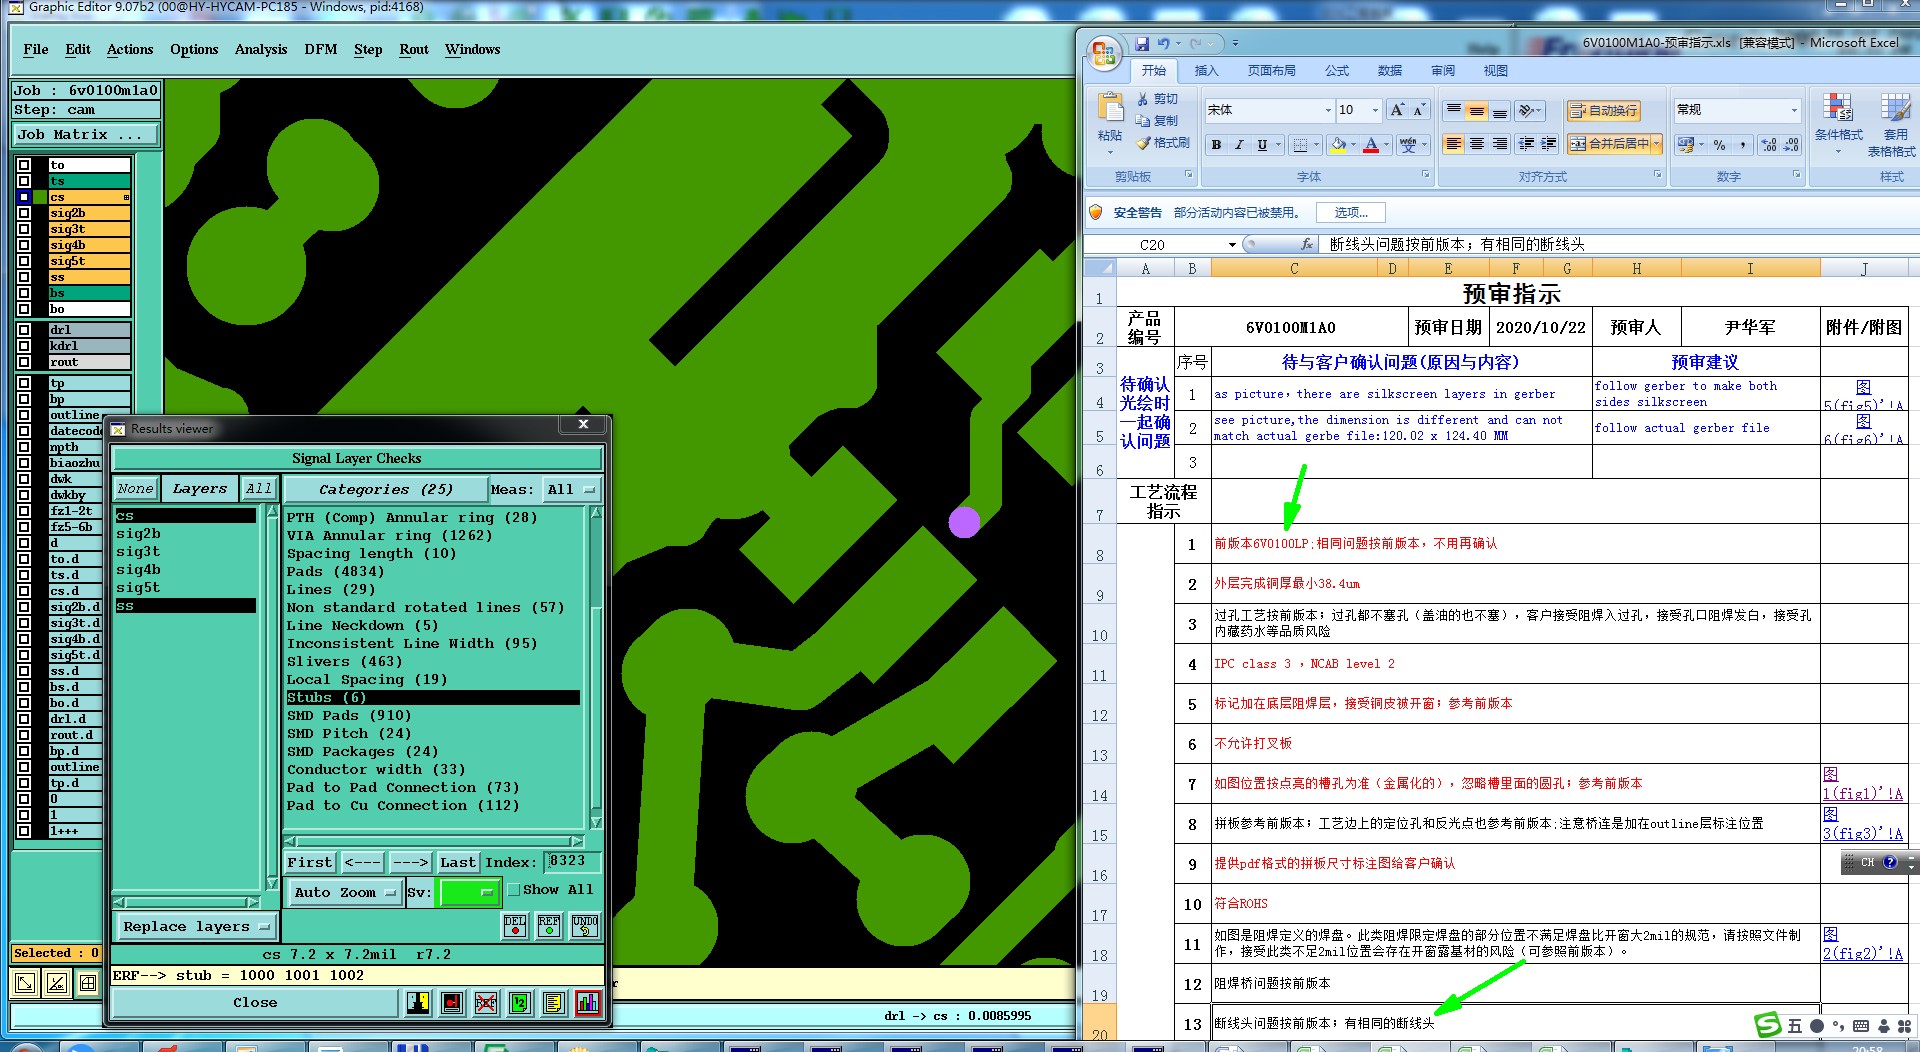The height and width of the screenshot is (1052, 1920).
Task: Open the Meas All dropdown
Action: pyautogui.click(x=571, y=489)
